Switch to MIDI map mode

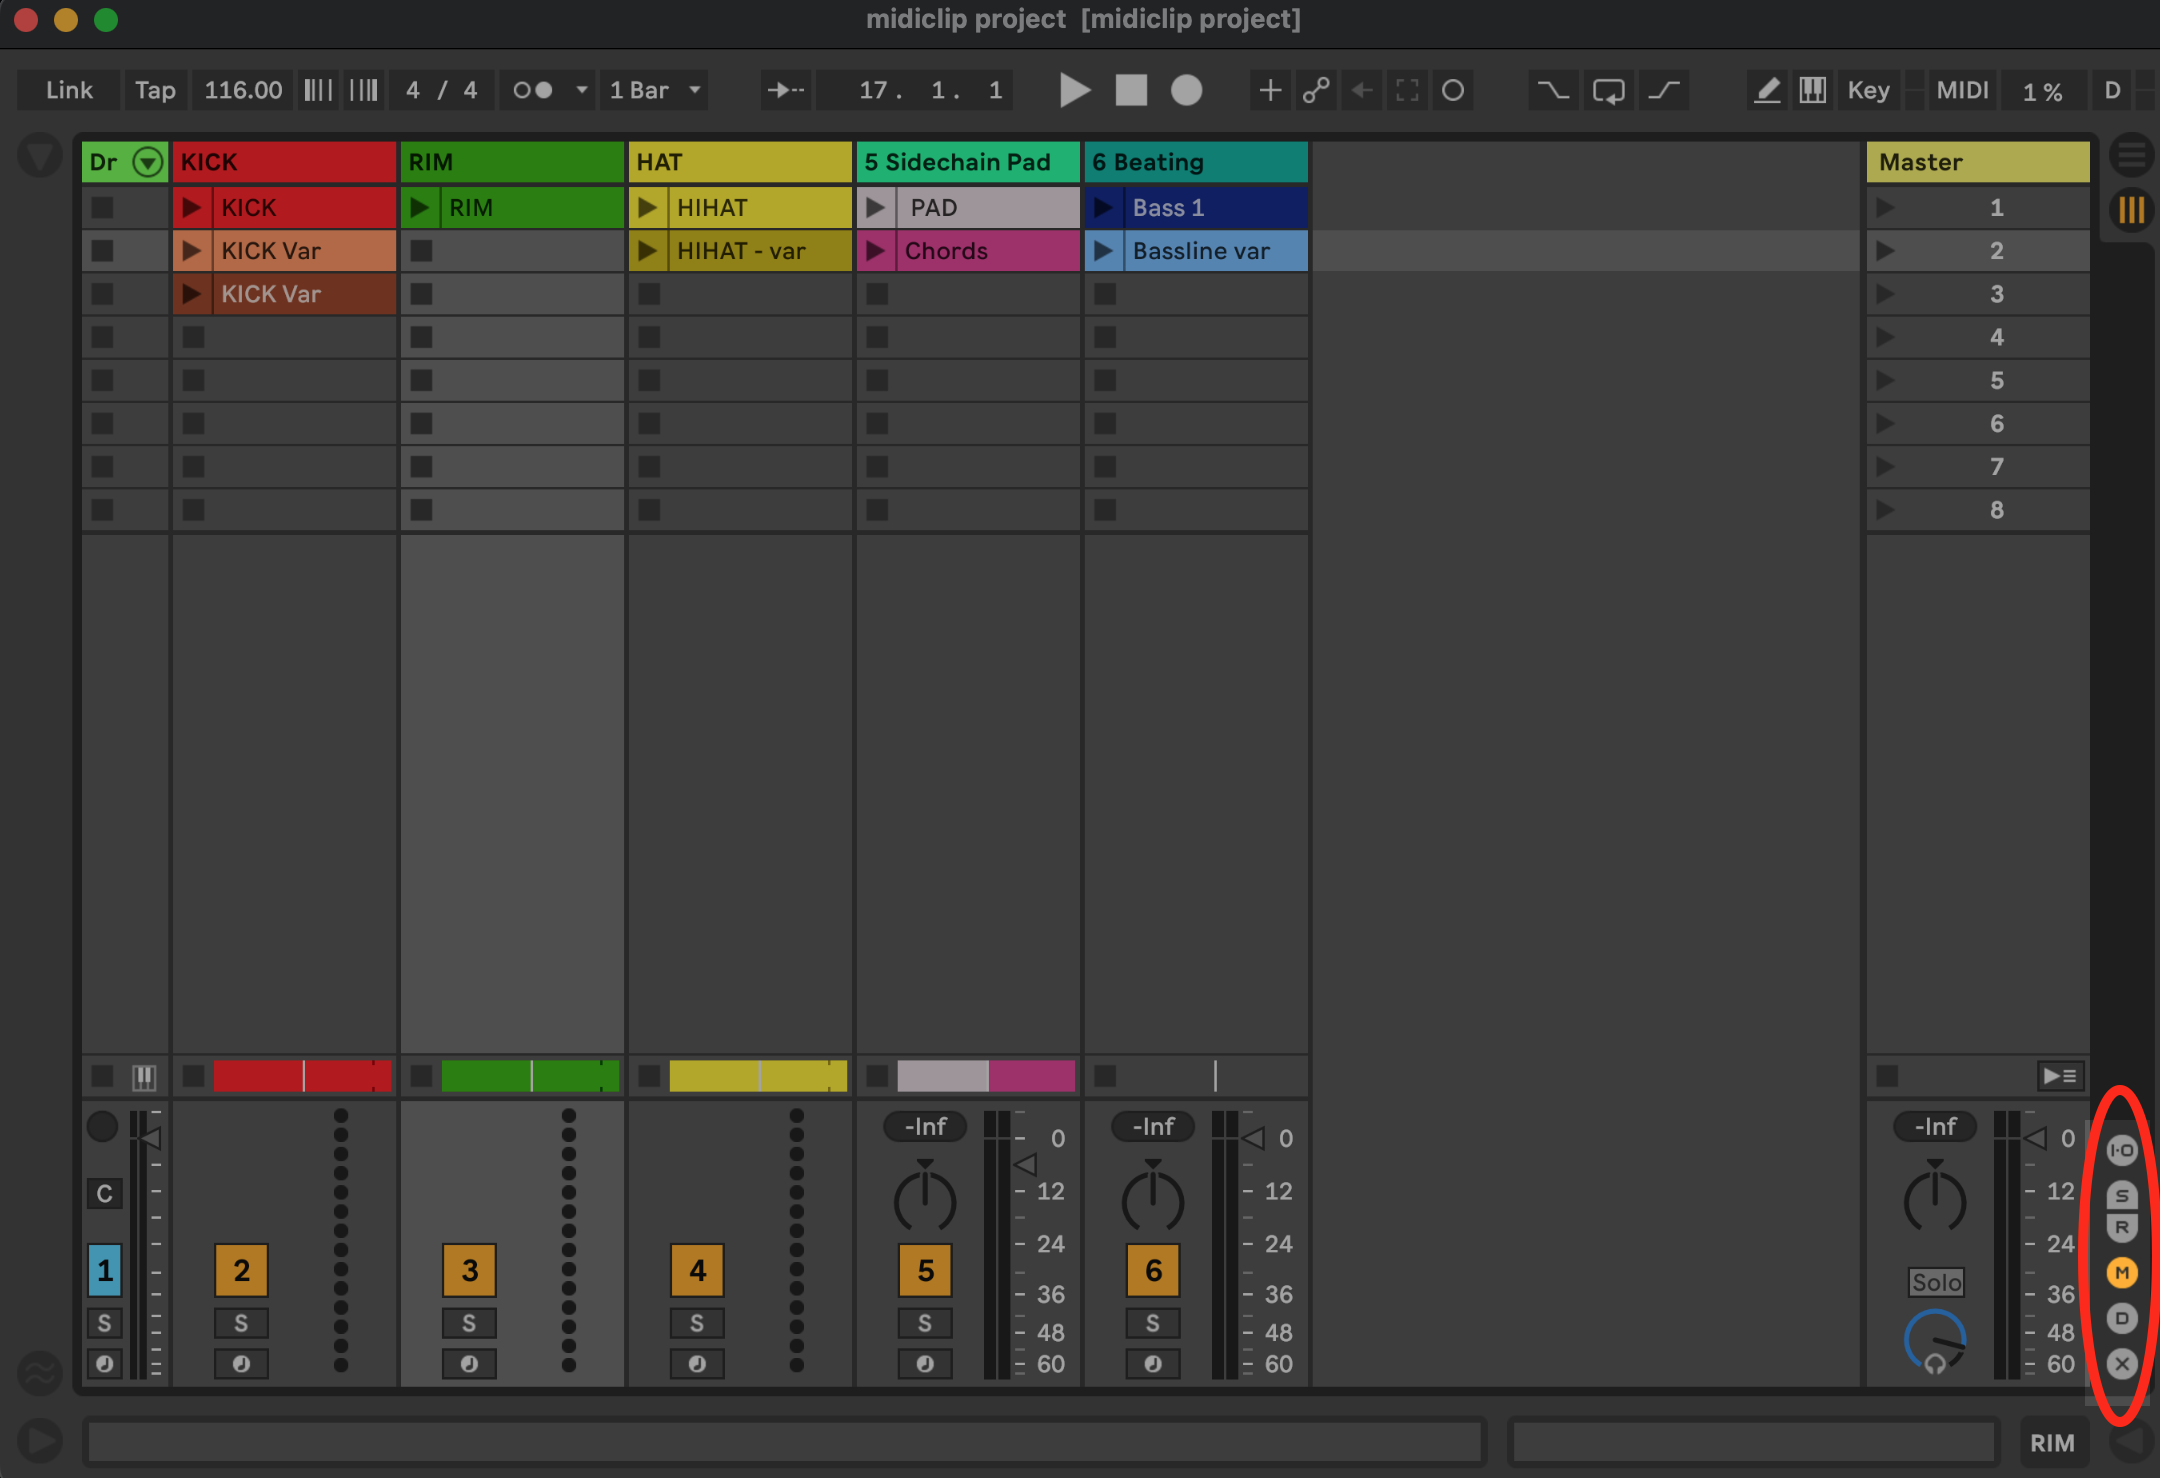[1961, 90]
